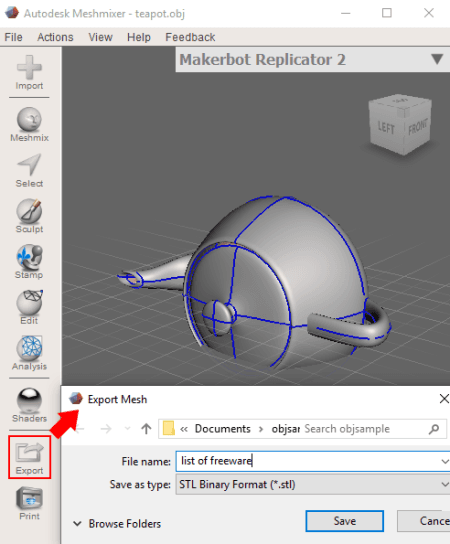Click the Export tool icon
450x544 pixels.
pos(29,457)
